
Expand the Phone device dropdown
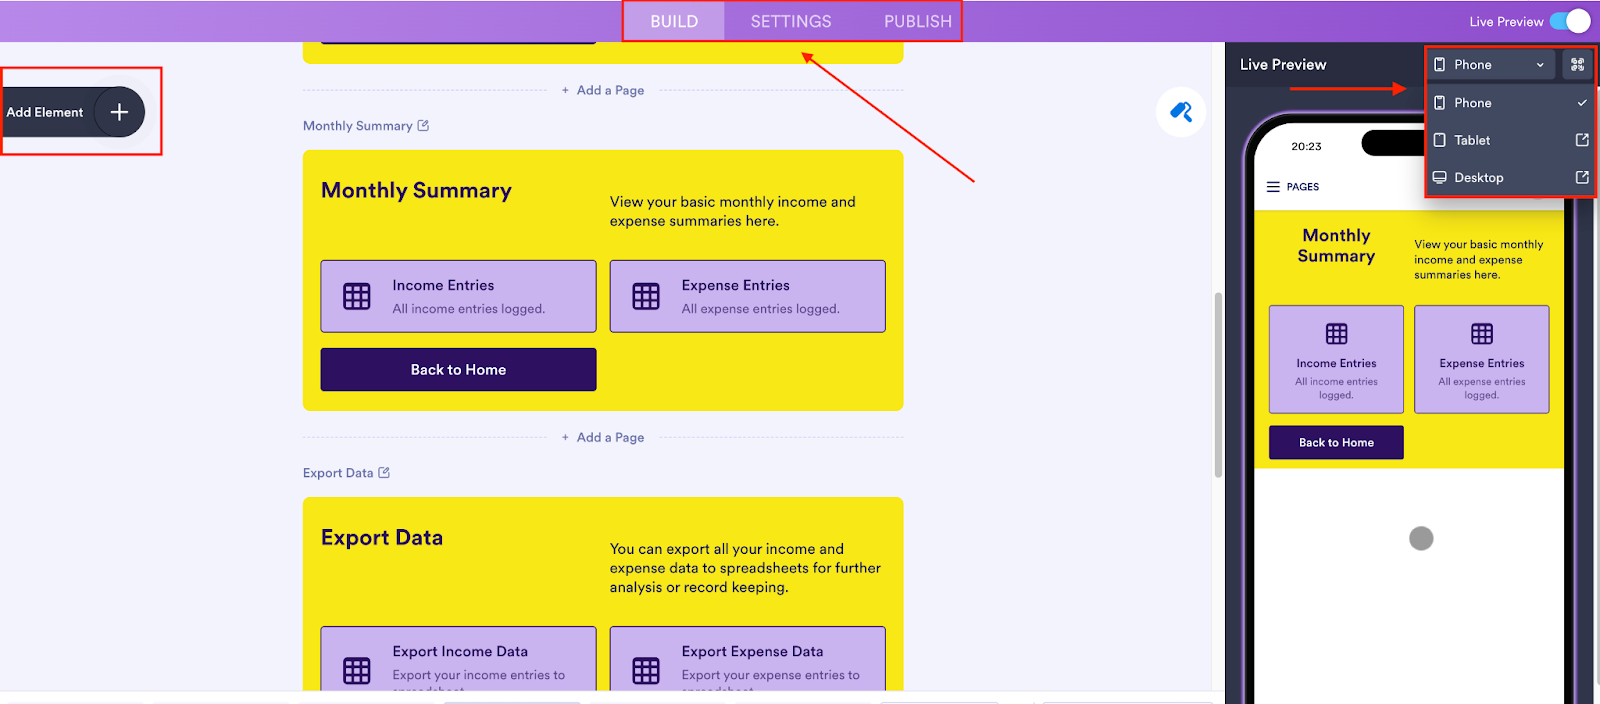pos(1489,65)
